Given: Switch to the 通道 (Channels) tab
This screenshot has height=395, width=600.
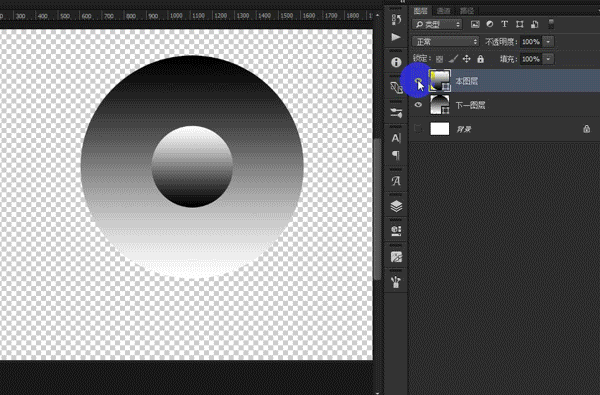Looking at the screenshot, I should pyautogui.click(x=443, y=11).
